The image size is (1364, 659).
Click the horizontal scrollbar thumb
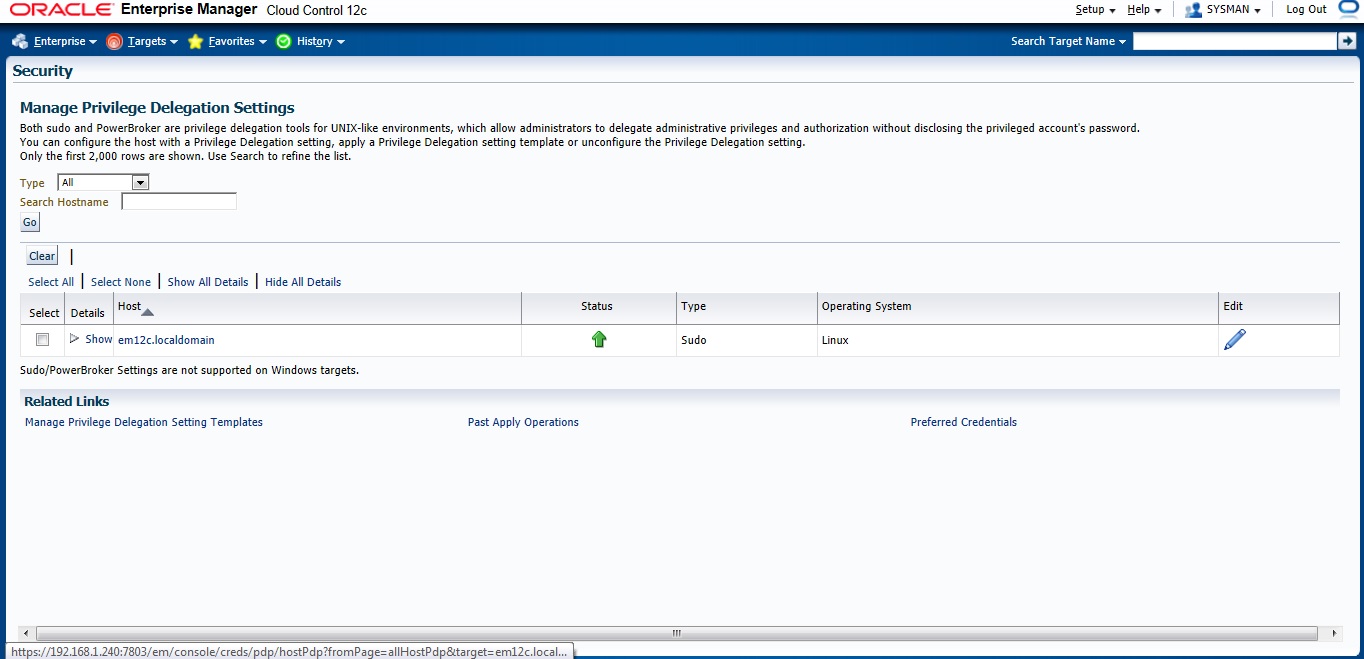[x=676, y=633]
